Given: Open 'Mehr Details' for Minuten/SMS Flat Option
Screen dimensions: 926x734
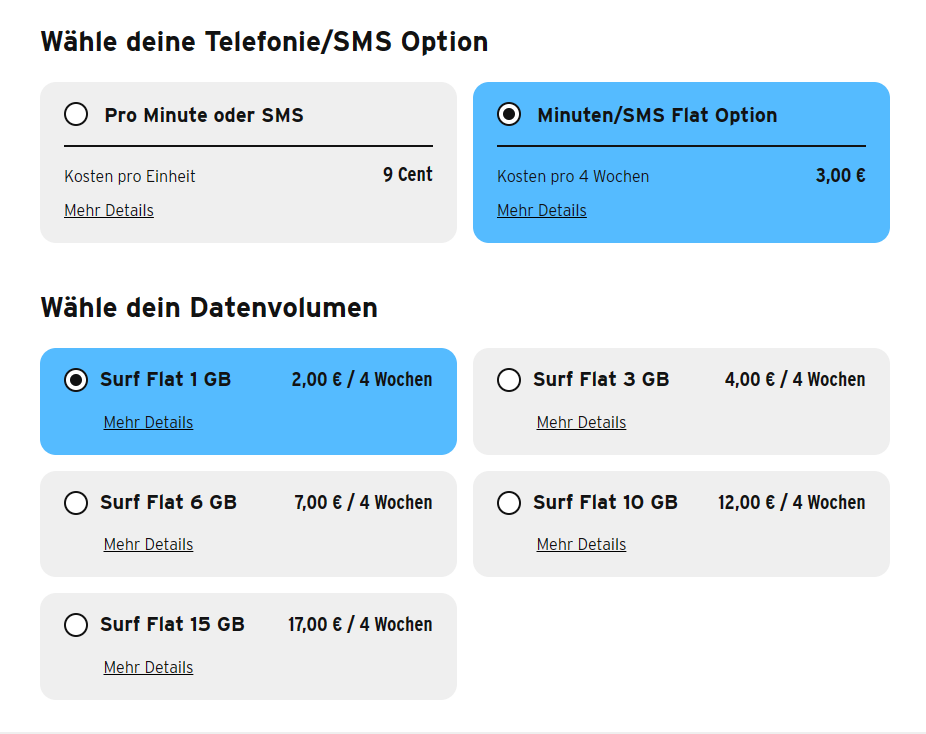Looking at the screenshot, I should tap(542, 210).
